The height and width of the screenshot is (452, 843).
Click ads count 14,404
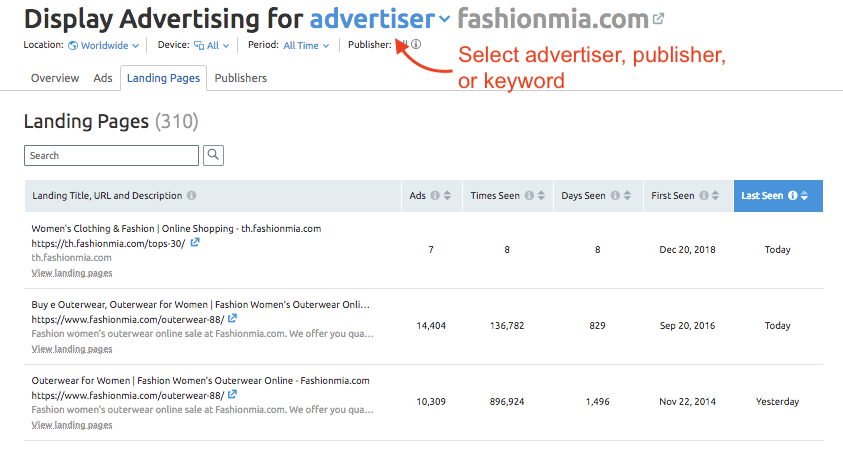point(431,326)
